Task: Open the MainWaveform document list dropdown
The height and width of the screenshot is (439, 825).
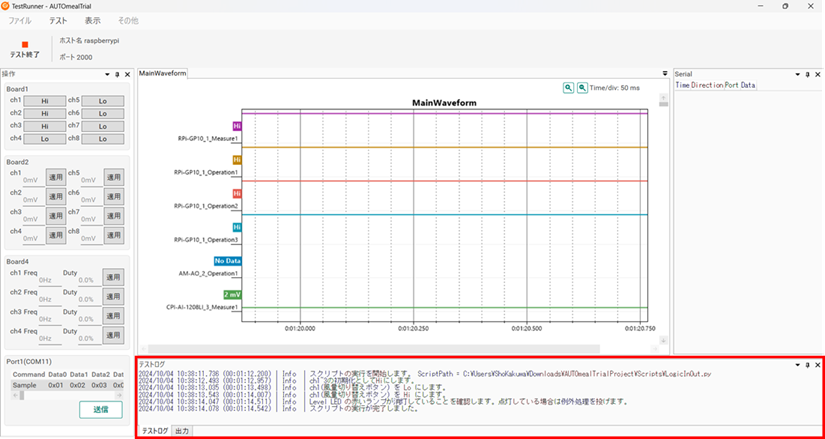Action: pyautogui.click(x=665, y=74)
